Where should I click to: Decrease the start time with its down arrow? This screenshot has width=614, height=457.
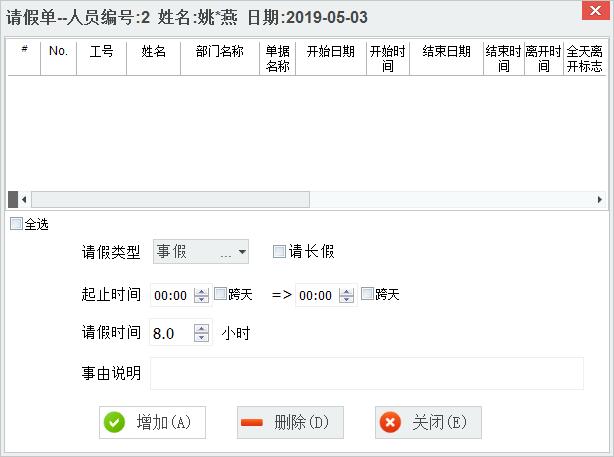pyautogui.click(x=201, y=299)
